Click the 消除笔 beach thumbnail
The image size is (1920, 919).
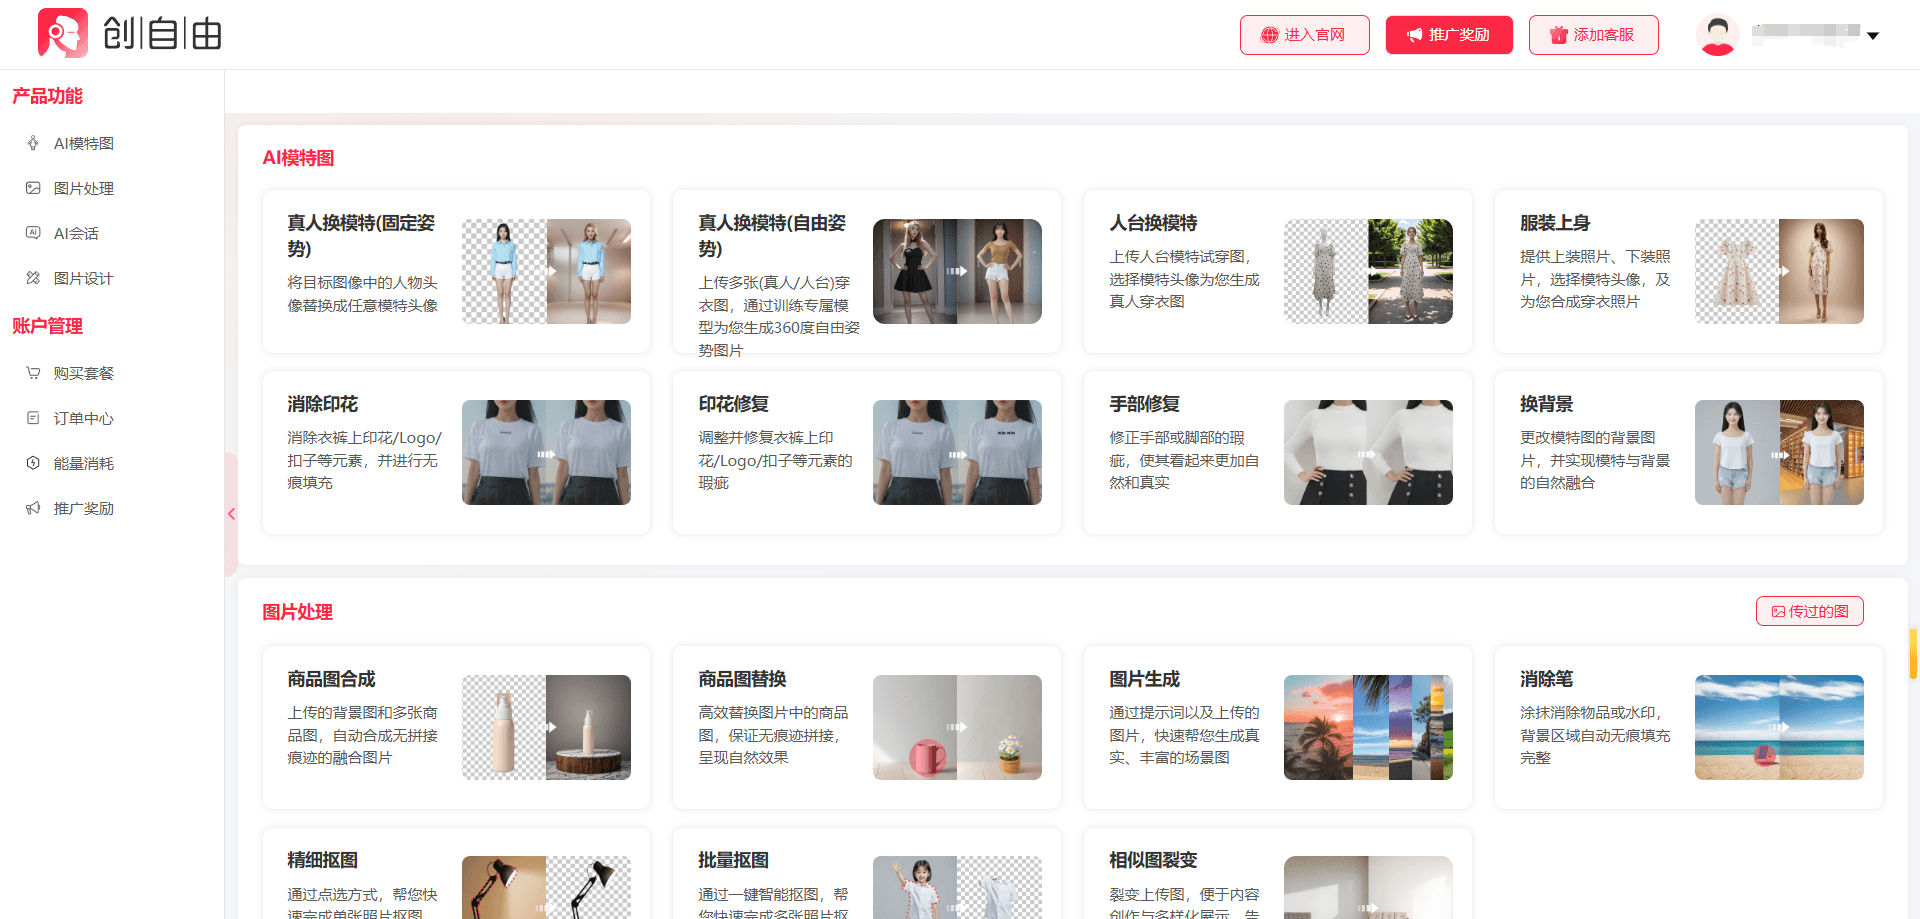click(1779, 727)
